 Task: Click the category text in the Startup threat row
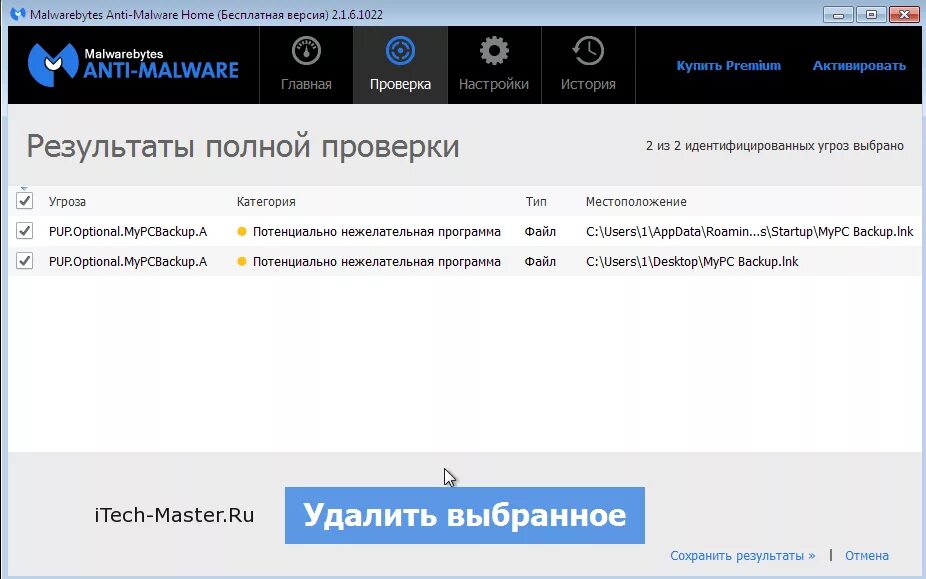point(376,232)
